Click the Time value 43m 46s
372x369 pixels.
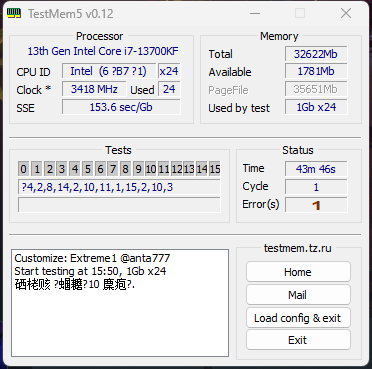coord(316,169)
